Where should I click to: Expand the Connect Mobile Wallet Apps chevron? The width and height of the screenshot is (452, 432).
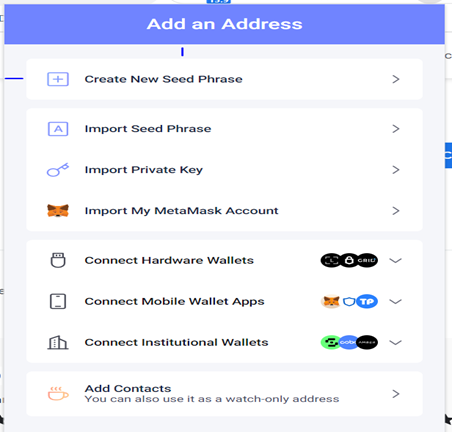395,301
